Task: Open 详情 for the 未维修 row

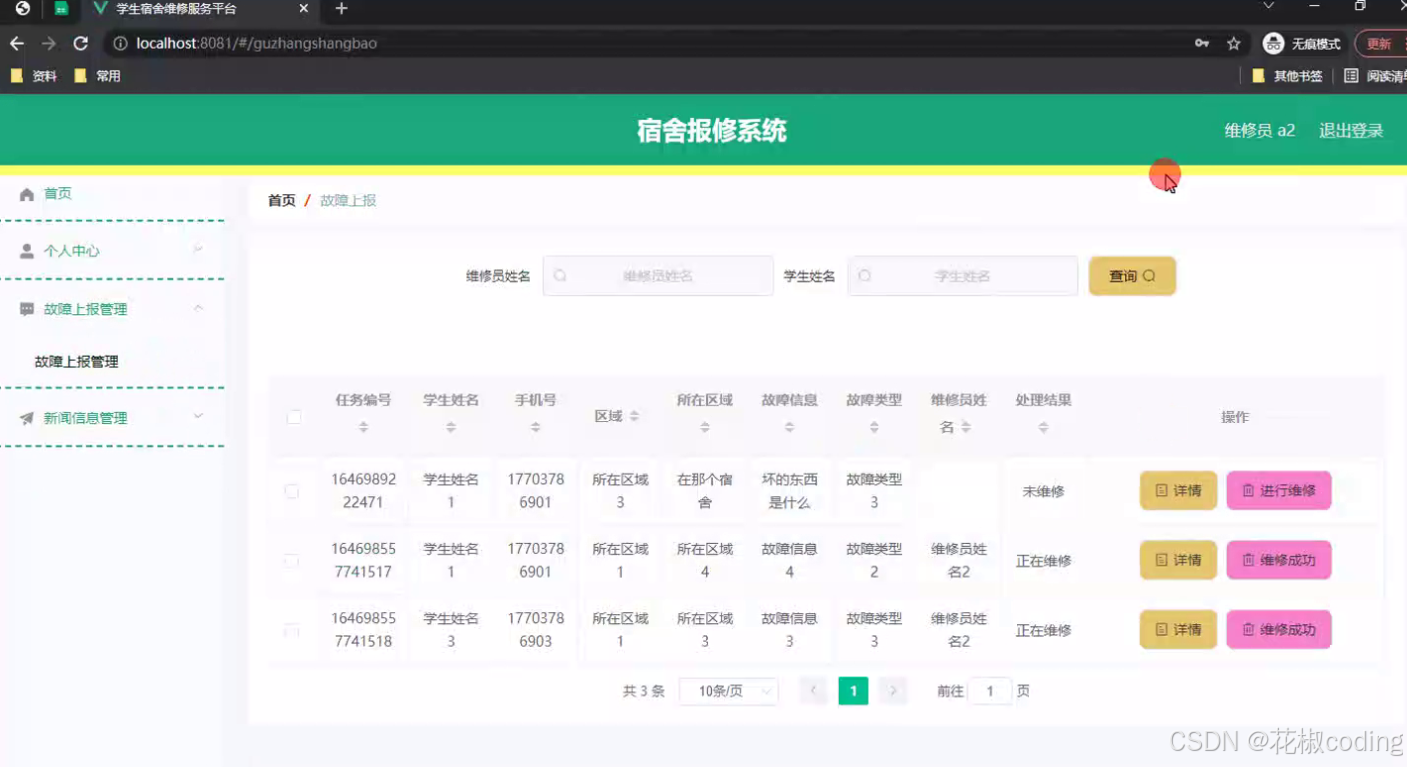Action: click(1178, 491)
